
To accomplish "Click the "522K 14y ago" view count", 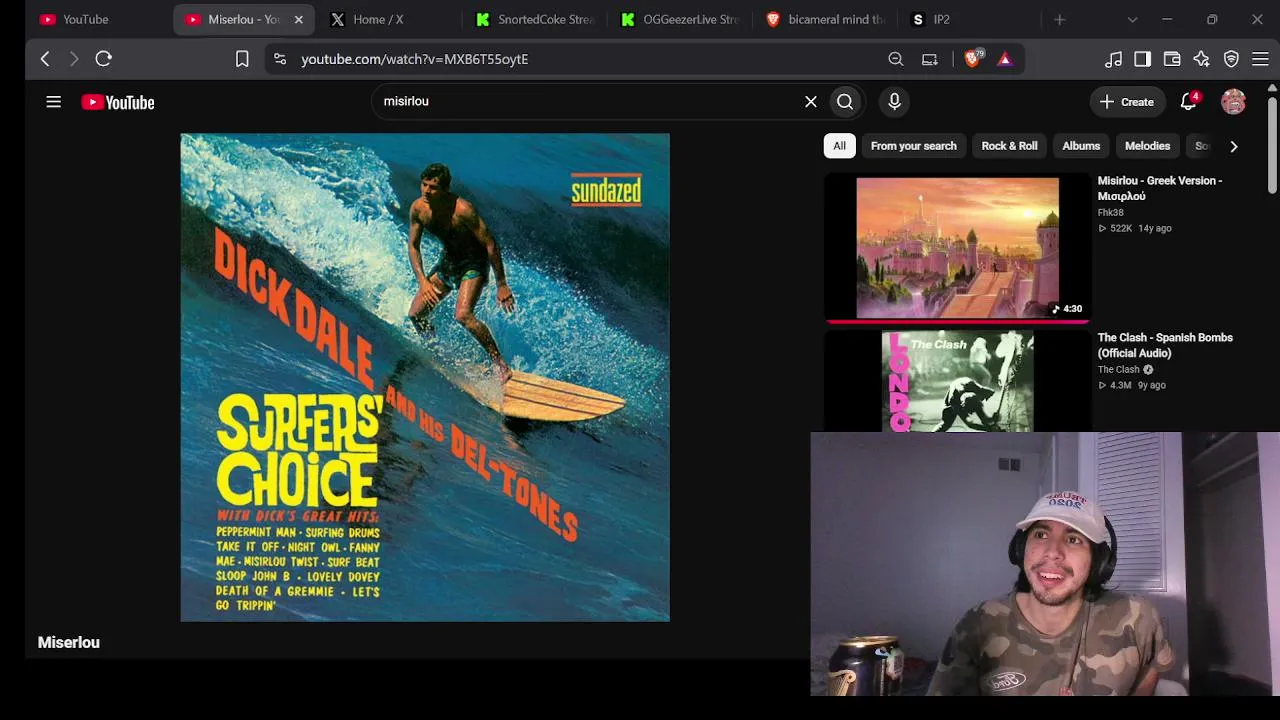I will 1135,228.
